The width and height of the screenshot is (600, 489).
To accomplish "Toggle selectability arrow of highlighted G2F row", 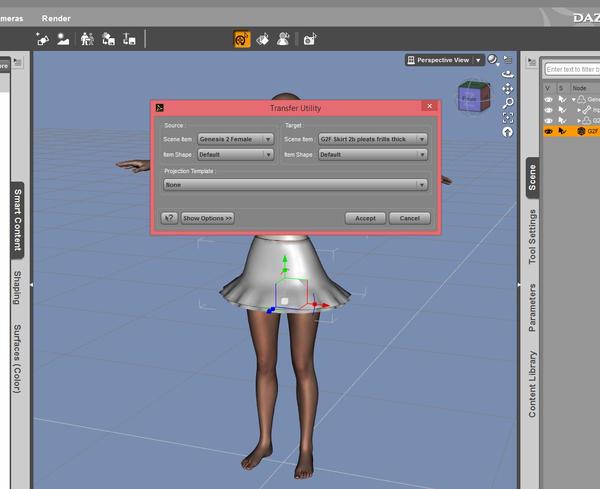I will (x=562, y=131).
